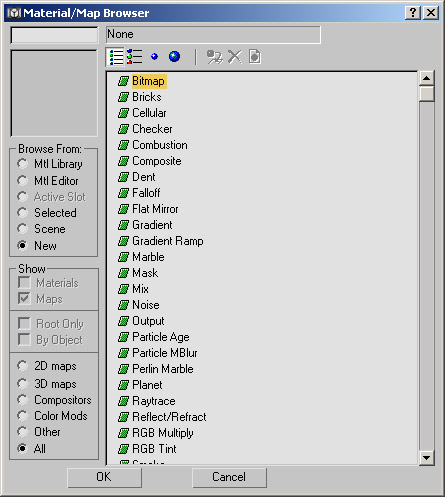Select Gradient Ramp map entry

tap(168, 241)
